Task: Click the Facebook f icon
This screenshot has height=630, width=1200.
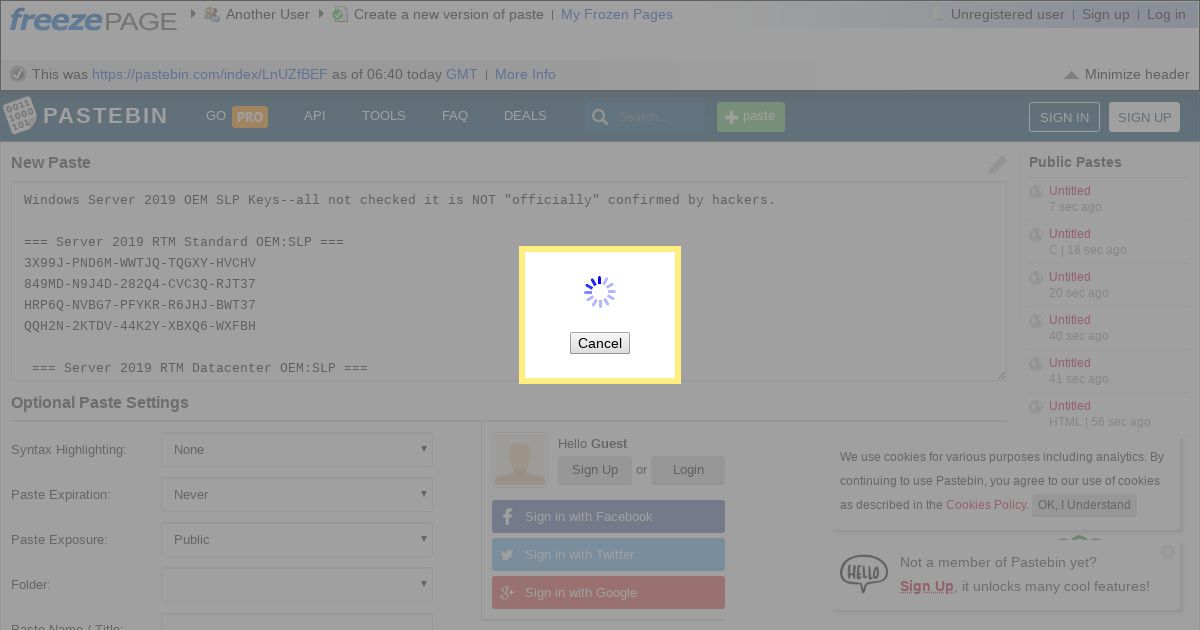Action: click(507, 517)
